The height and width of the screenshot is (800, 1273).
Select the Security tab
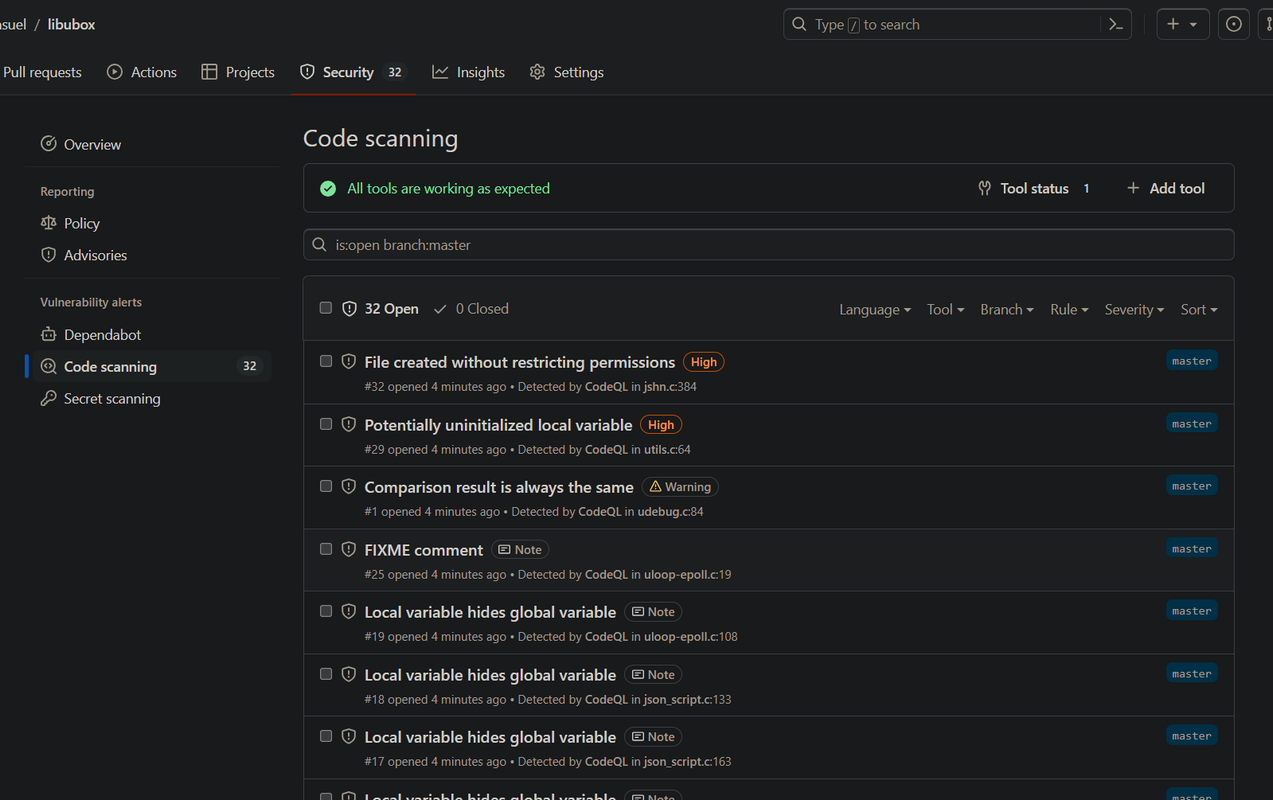[x=353, y=72]
